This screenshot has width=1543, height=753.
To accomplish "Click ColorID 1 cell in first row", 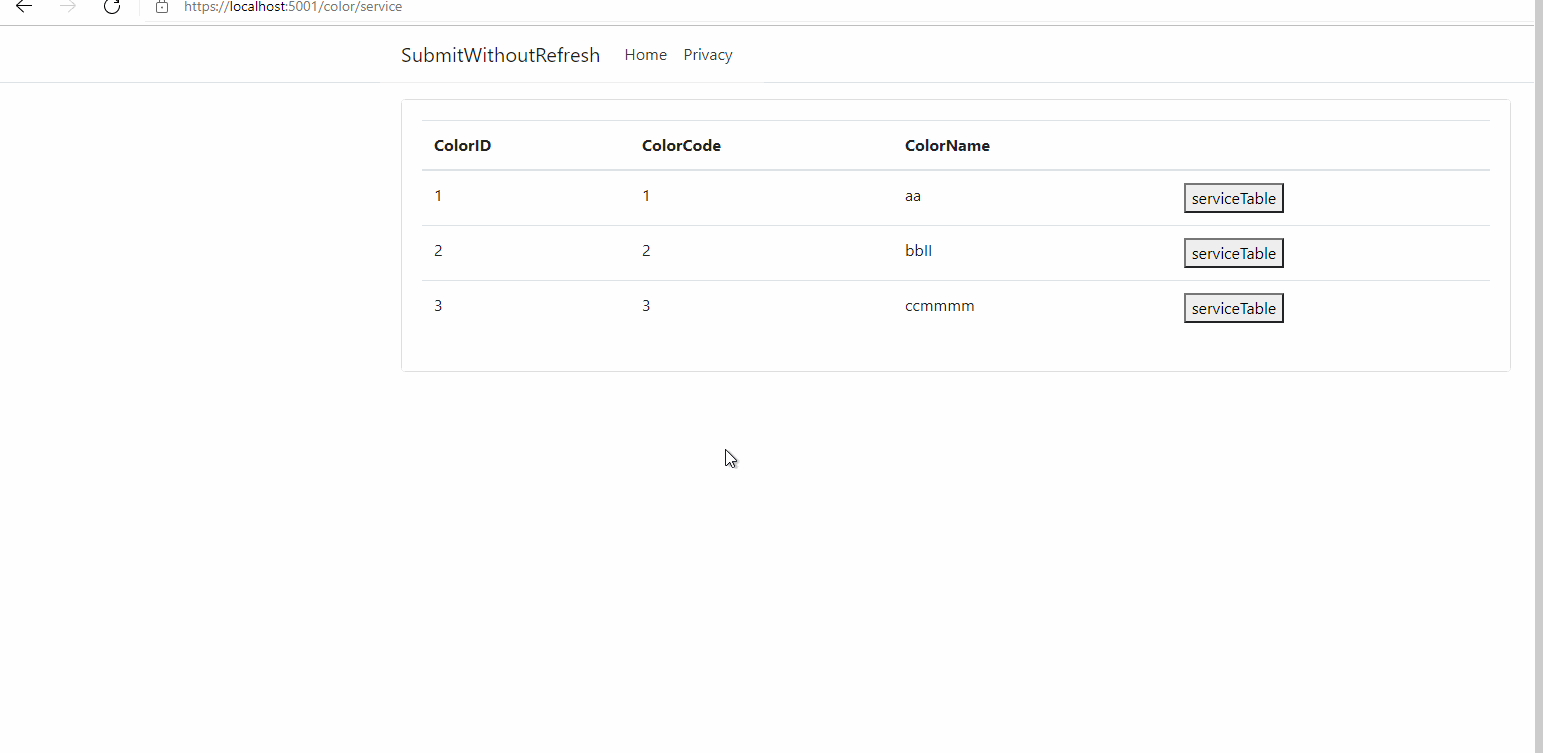I will 438,196.
